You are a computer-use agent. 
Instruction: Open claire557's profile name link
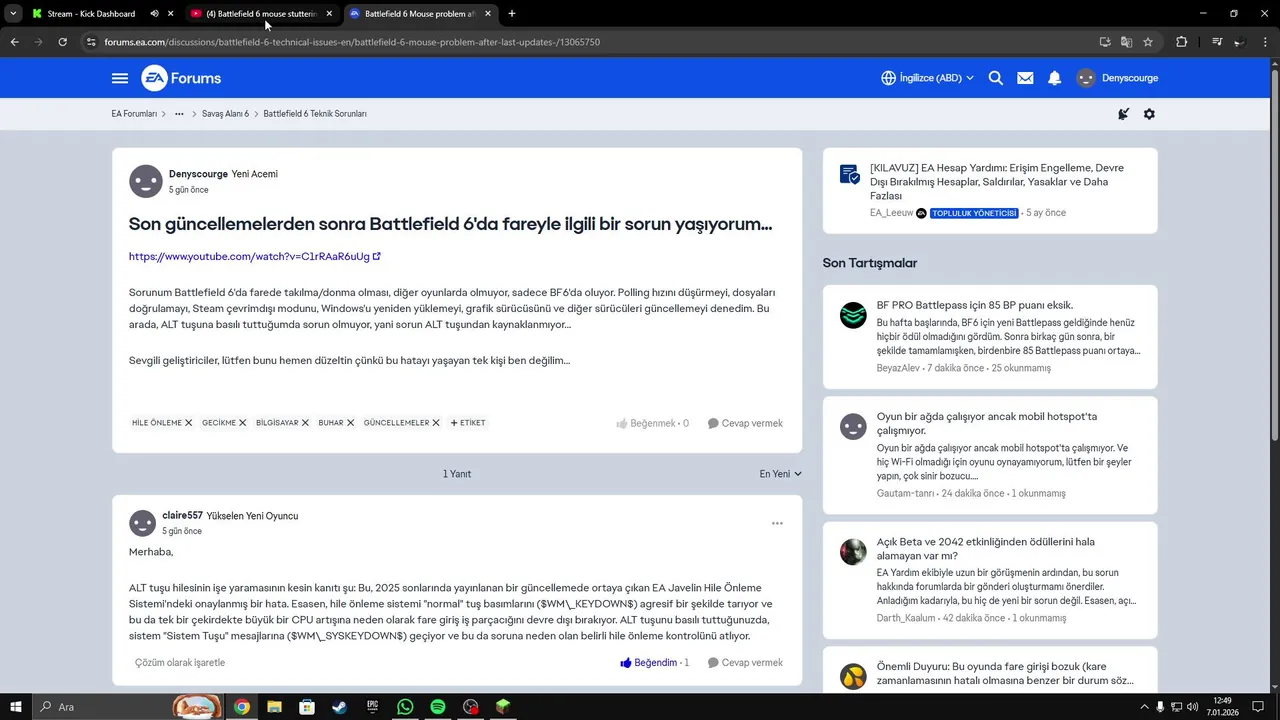pos(182,516)
